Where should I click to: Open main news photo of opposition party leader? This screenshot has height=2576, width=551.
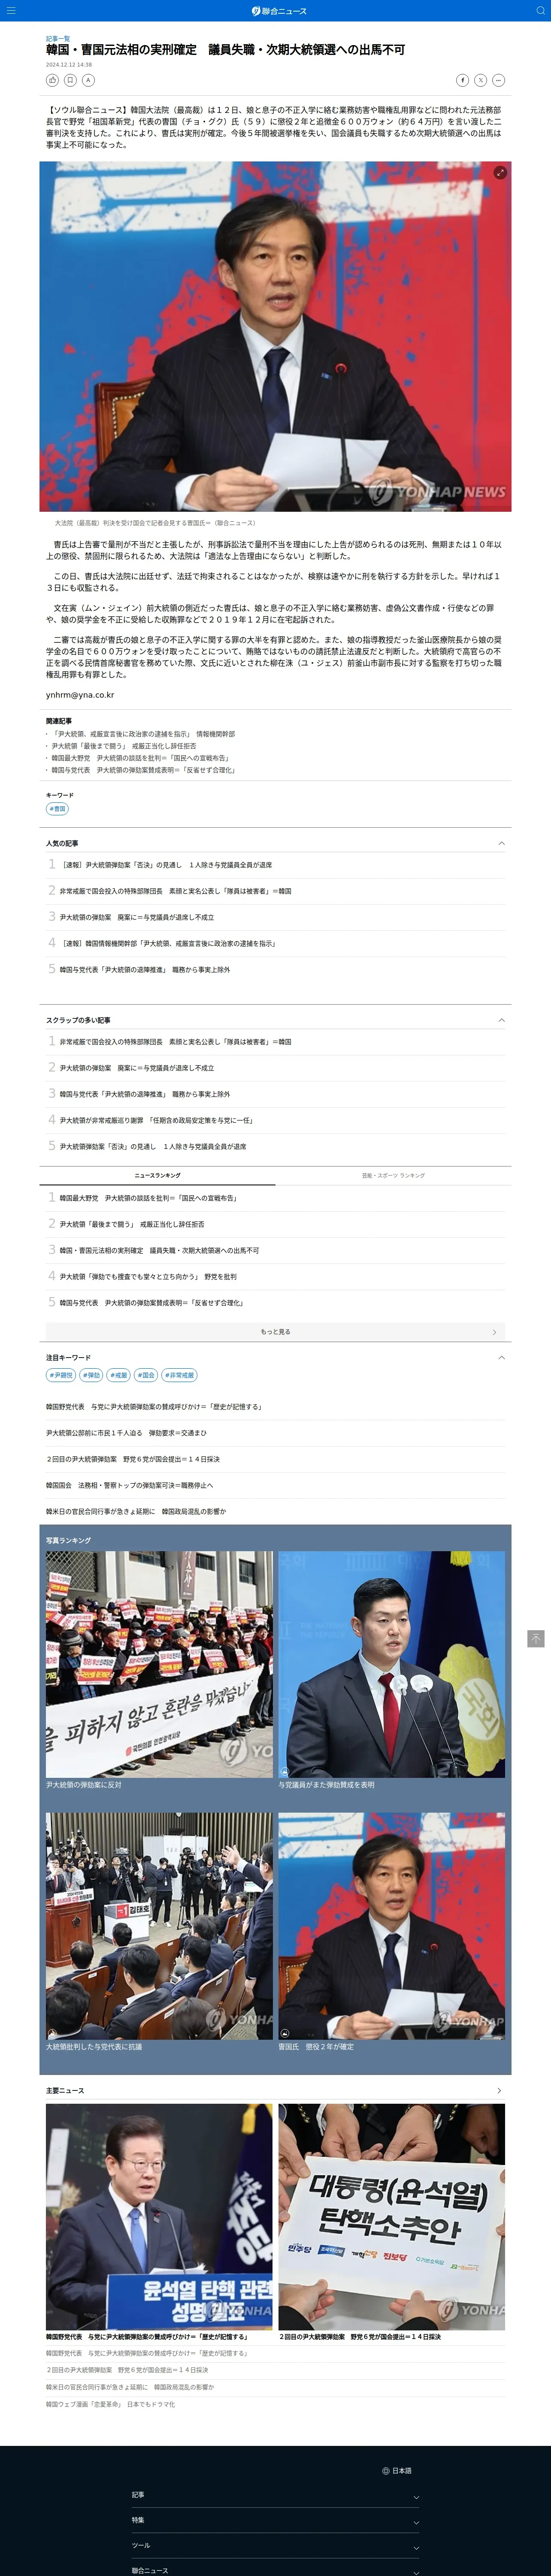coord(159,2217)
